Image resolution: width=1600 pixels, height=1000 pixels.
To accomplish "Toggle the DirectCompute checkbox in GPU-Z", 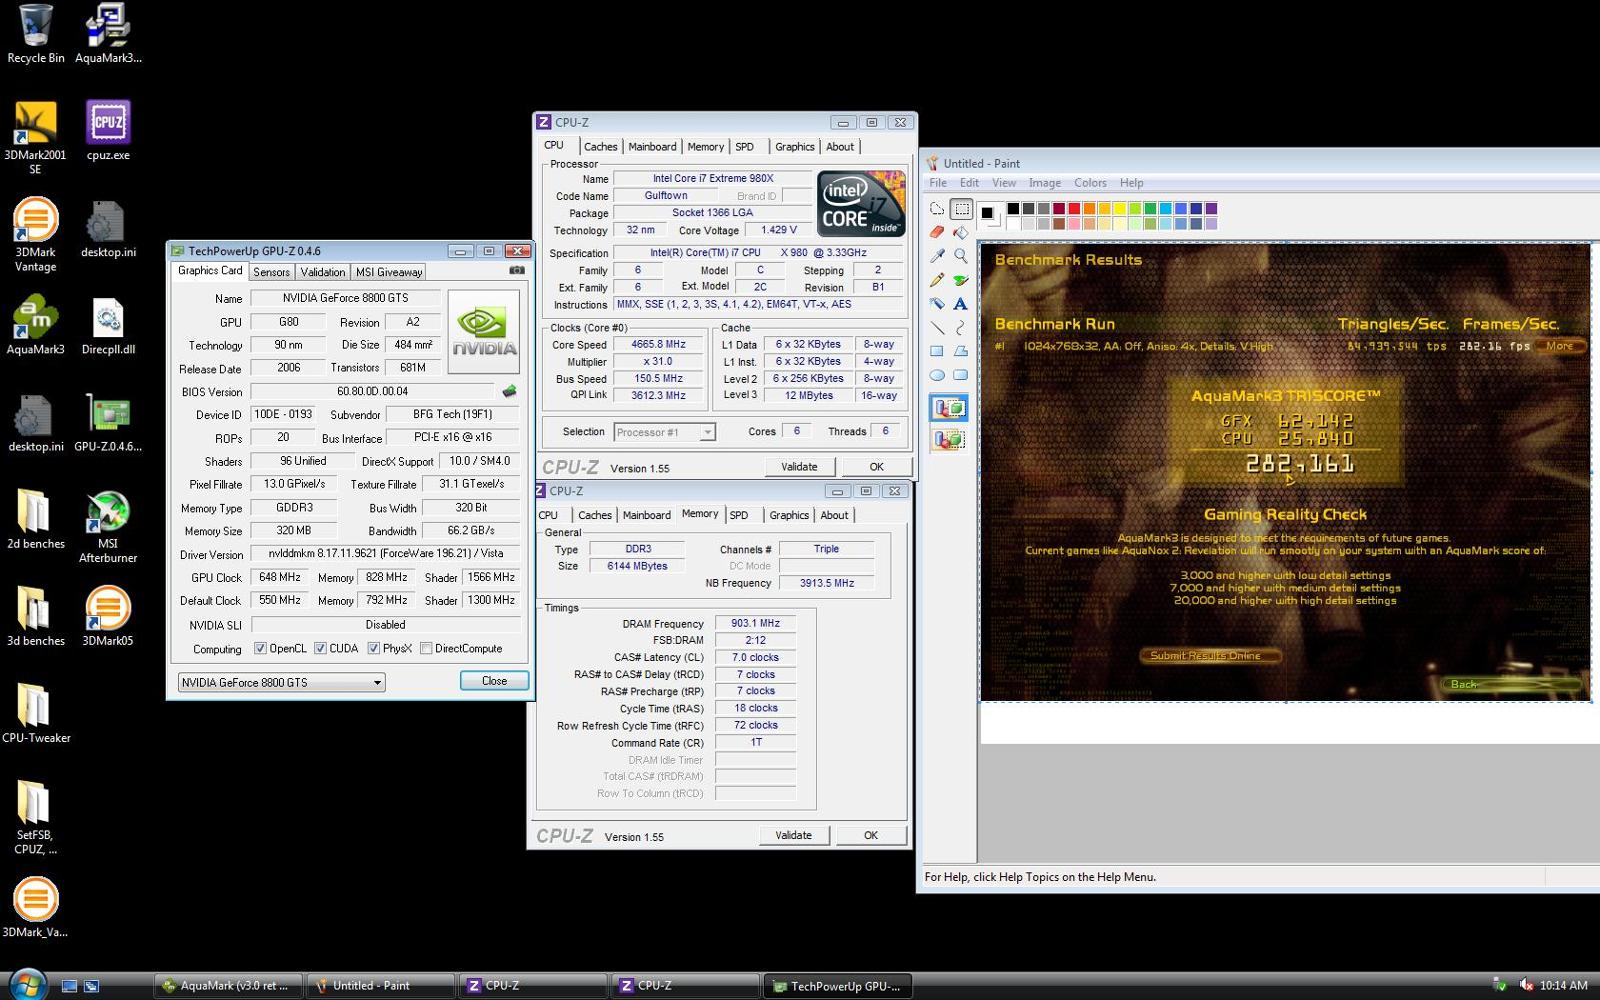I will pos(426,649).
